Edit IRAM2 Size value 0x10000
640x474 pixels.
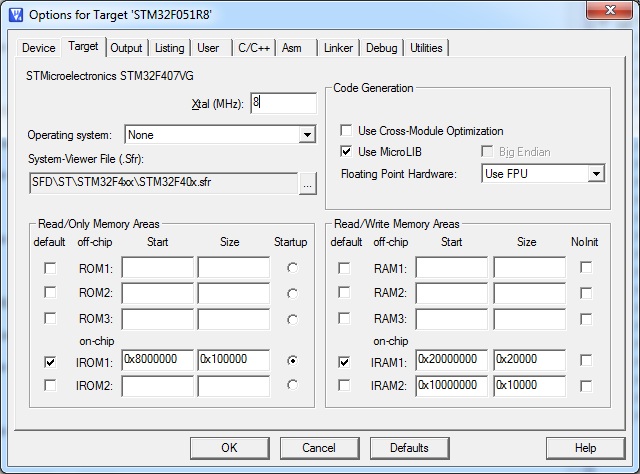(x=529, y=386)
